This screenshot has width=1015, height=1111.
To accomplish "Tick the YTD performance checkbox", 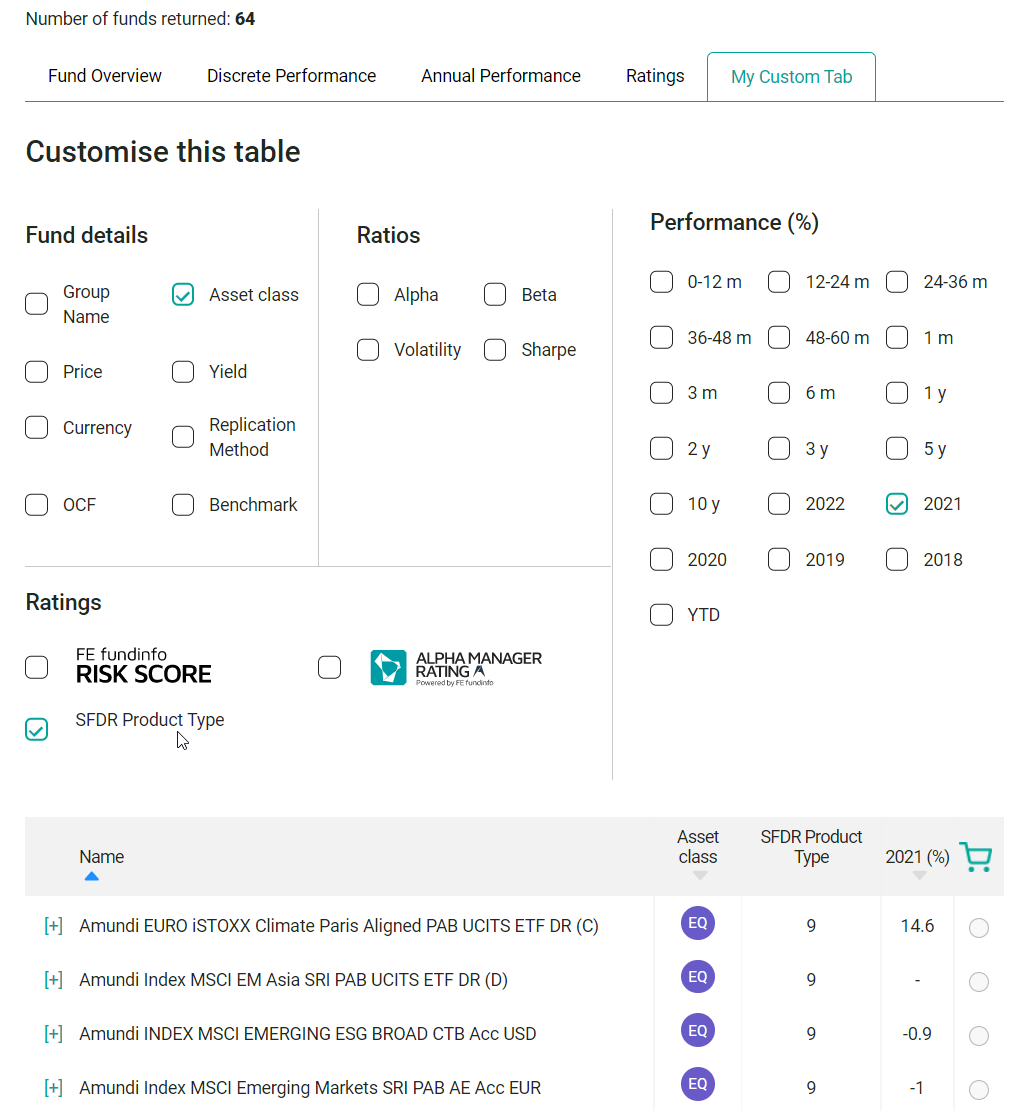I will click(x=661, y=615).
